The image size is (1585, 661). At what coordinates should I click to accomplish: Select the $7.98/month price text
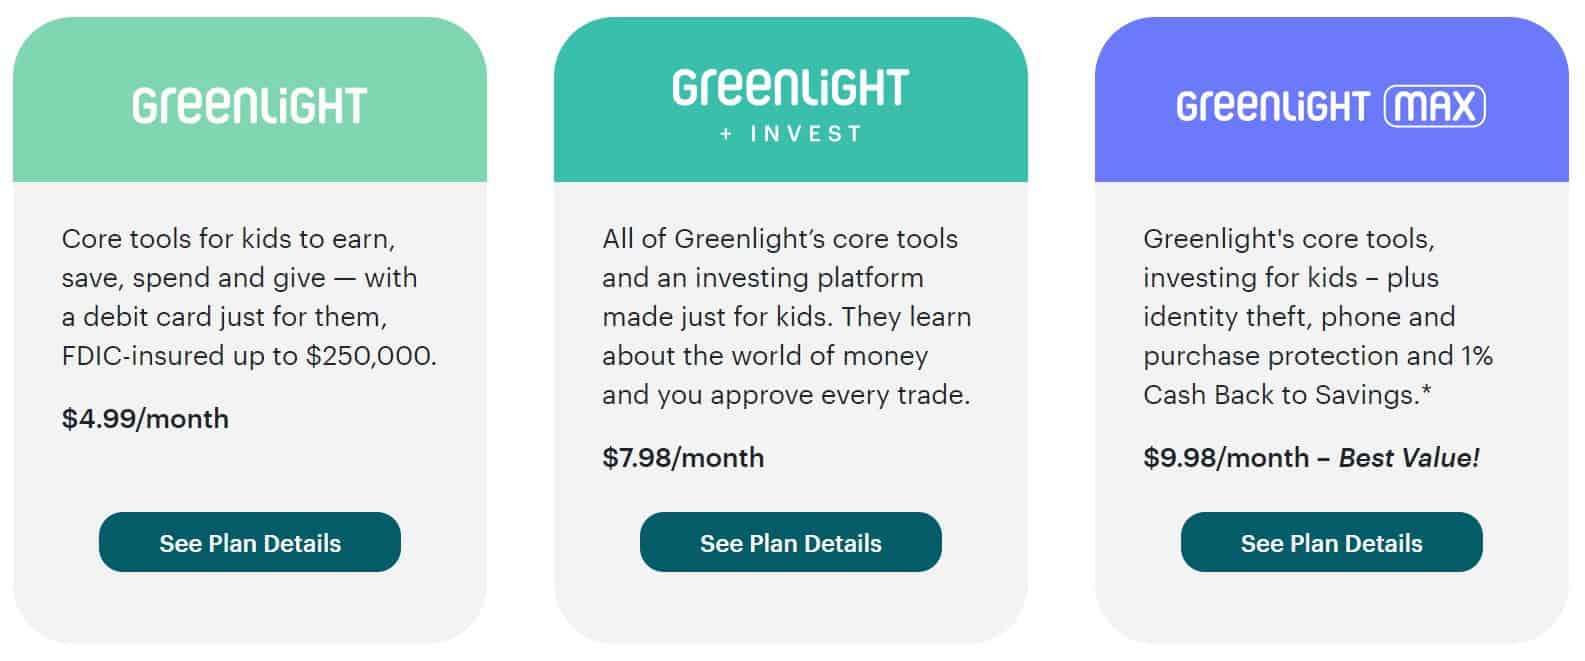pos(683,457)
